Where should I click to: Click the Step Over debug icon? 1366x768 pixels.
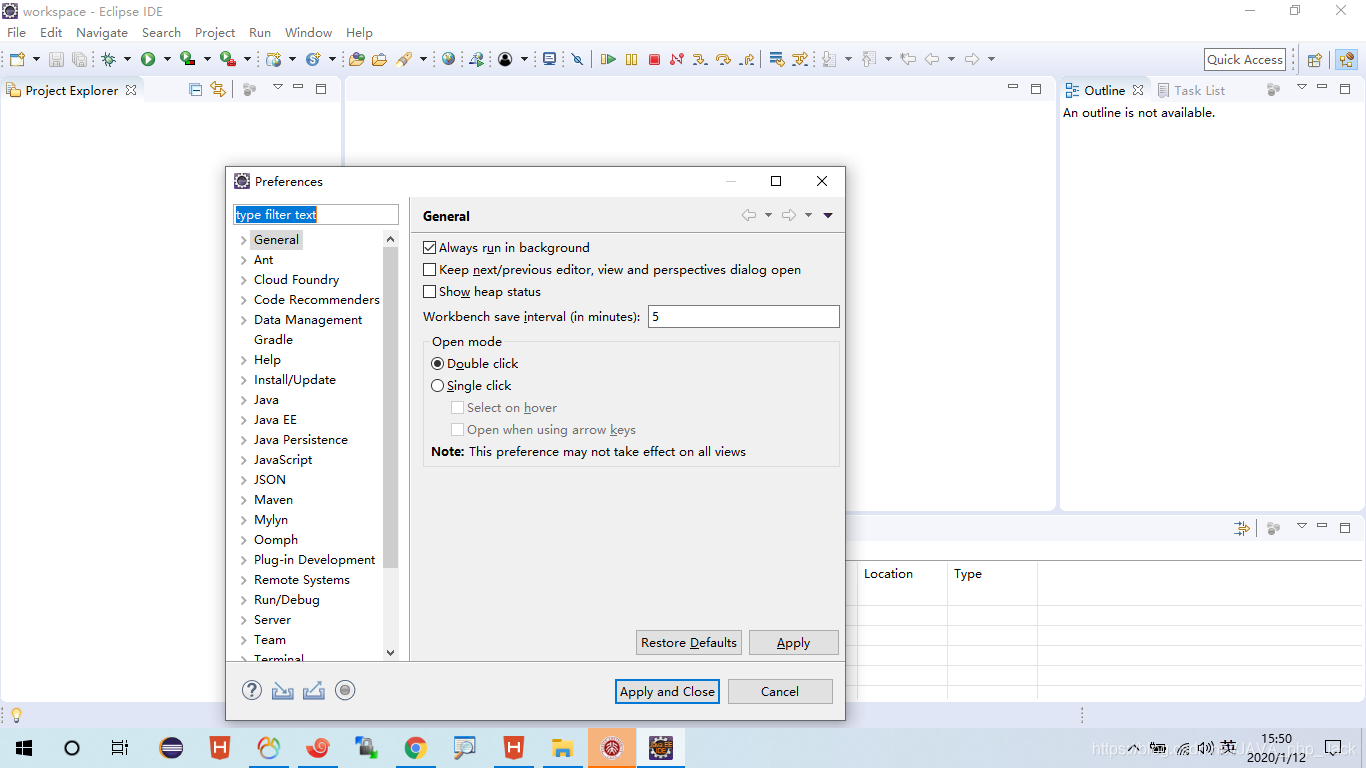[723, 59]
